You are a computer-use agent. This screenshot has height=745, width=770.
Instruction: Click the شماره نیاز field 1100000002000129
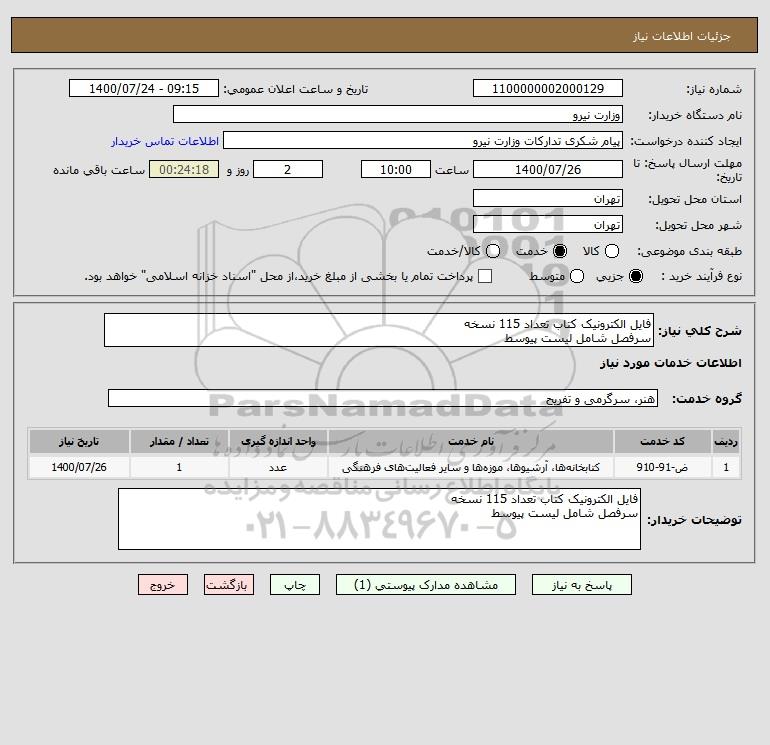[548, 88]
